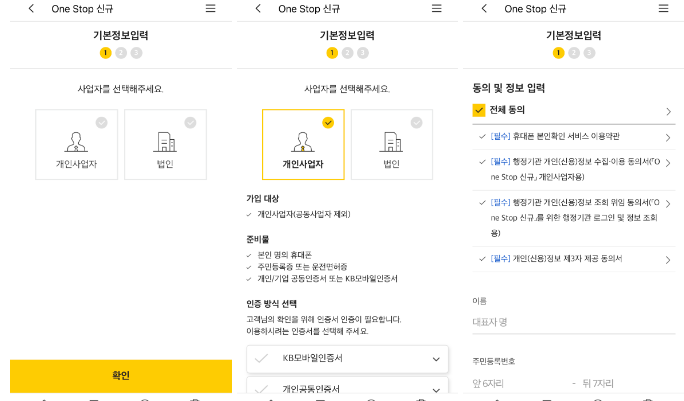Viewport: 684px width, 401px height.
Task: Click 앞 6자리 resident number field
Action: pyautogui.click(x=519, y=384)
